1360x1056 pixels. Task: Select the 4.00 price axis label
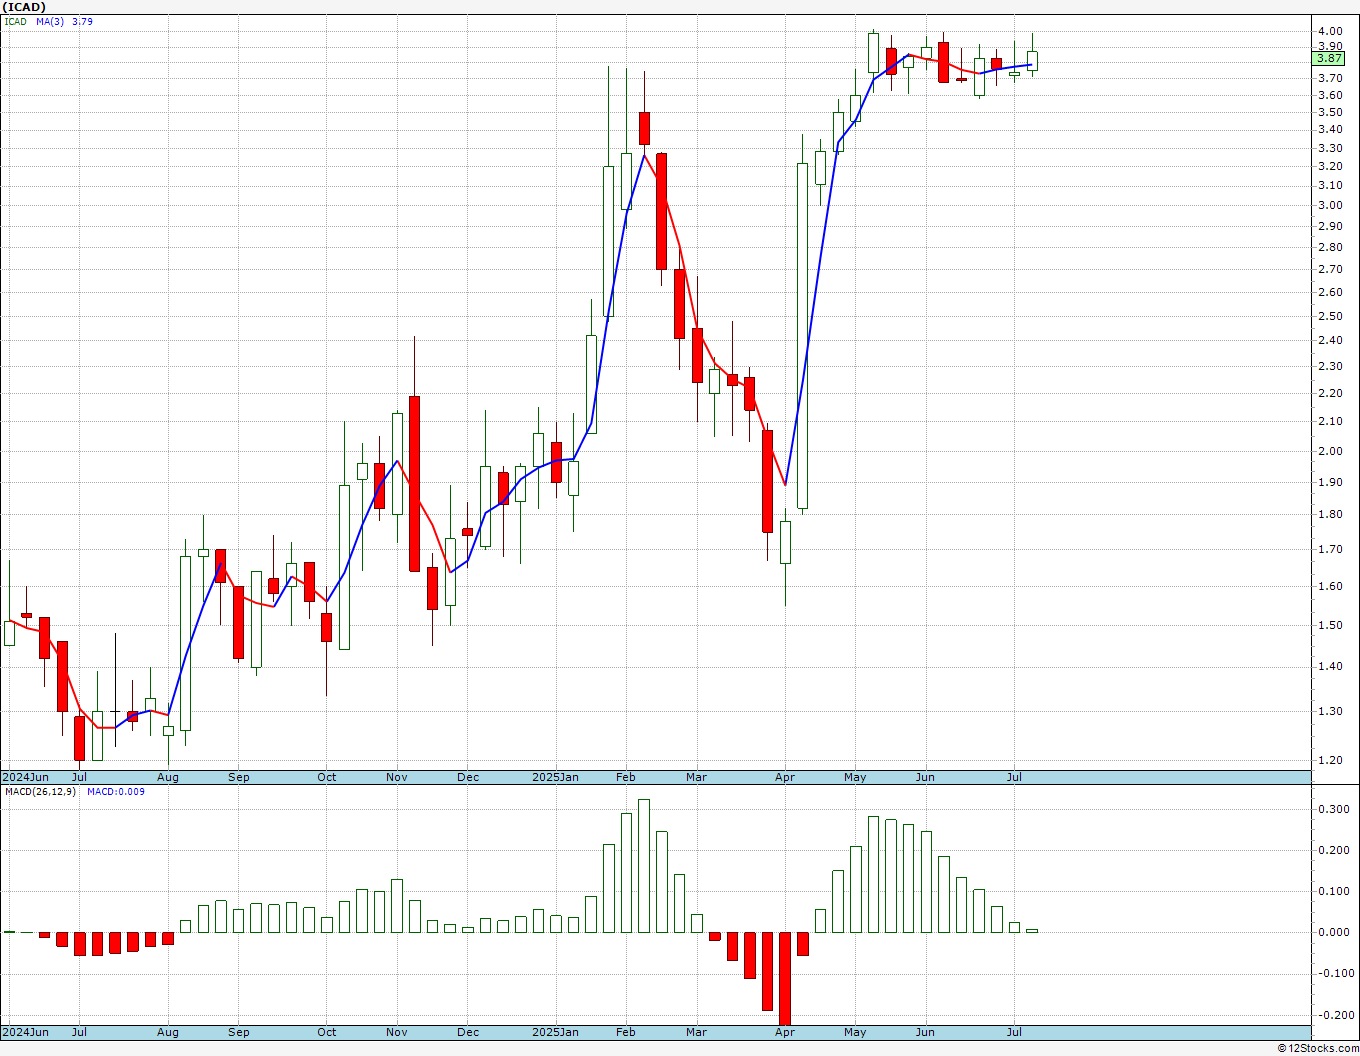(x=1330, y=31)
